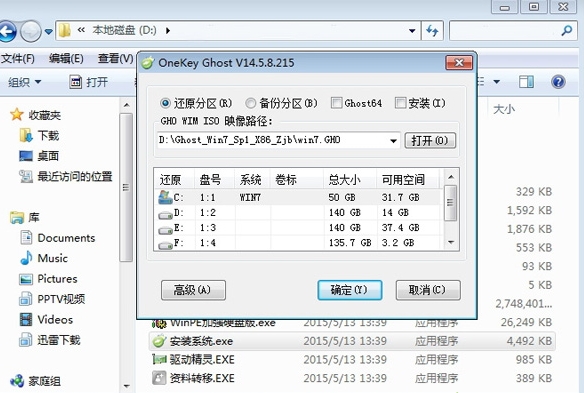Click the 高级(A) button
The height and width of the screenshot is (393, 584).
(x=193, y=290)
